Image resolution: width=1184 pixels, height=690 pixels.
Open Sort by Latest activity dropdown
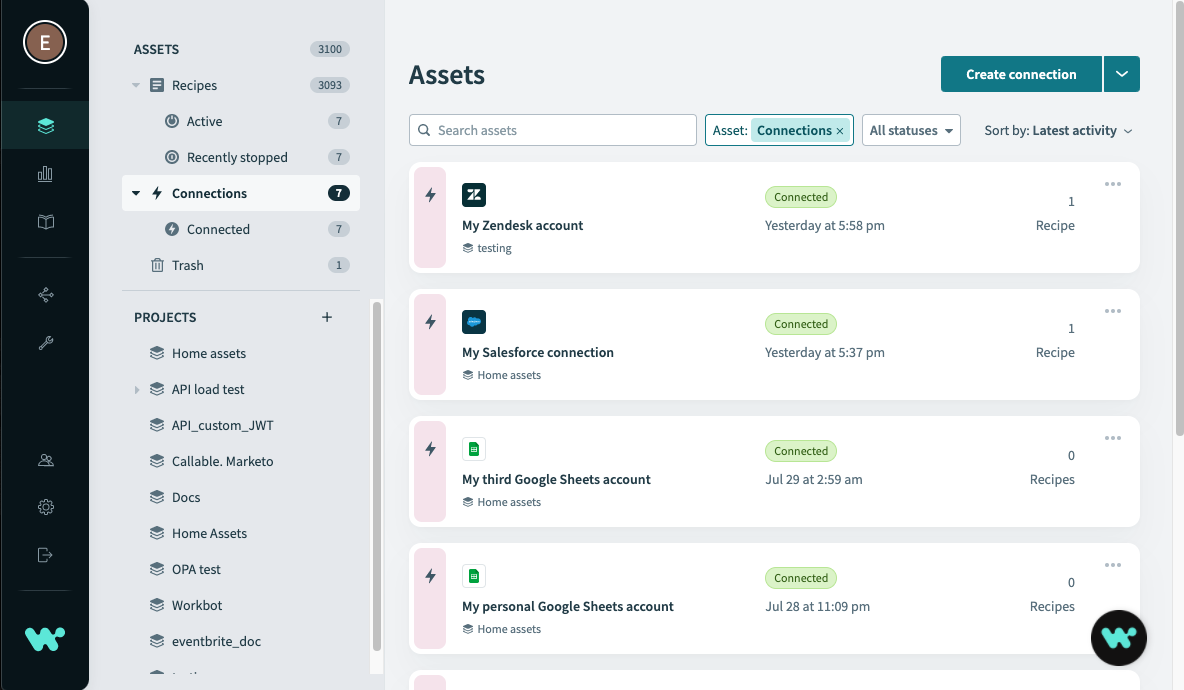(x=1058, y=131)
